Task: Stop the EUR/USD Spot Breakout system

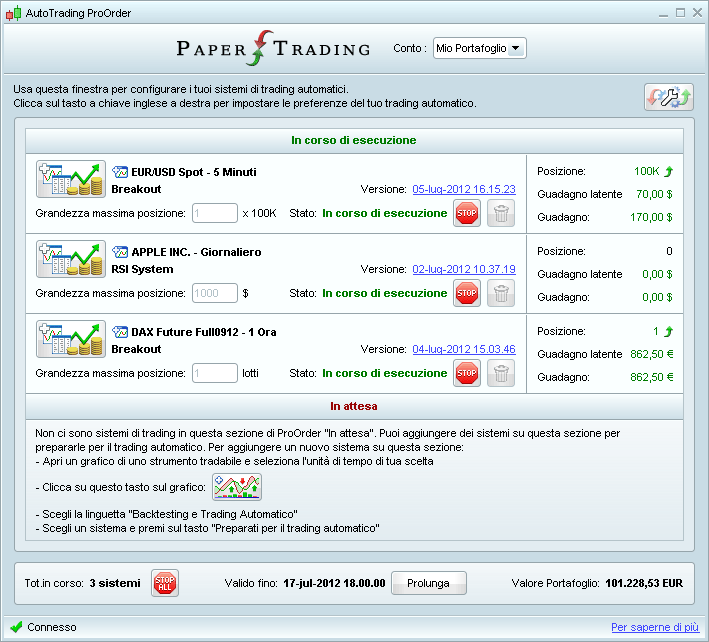Action: [x=467, y=213]
